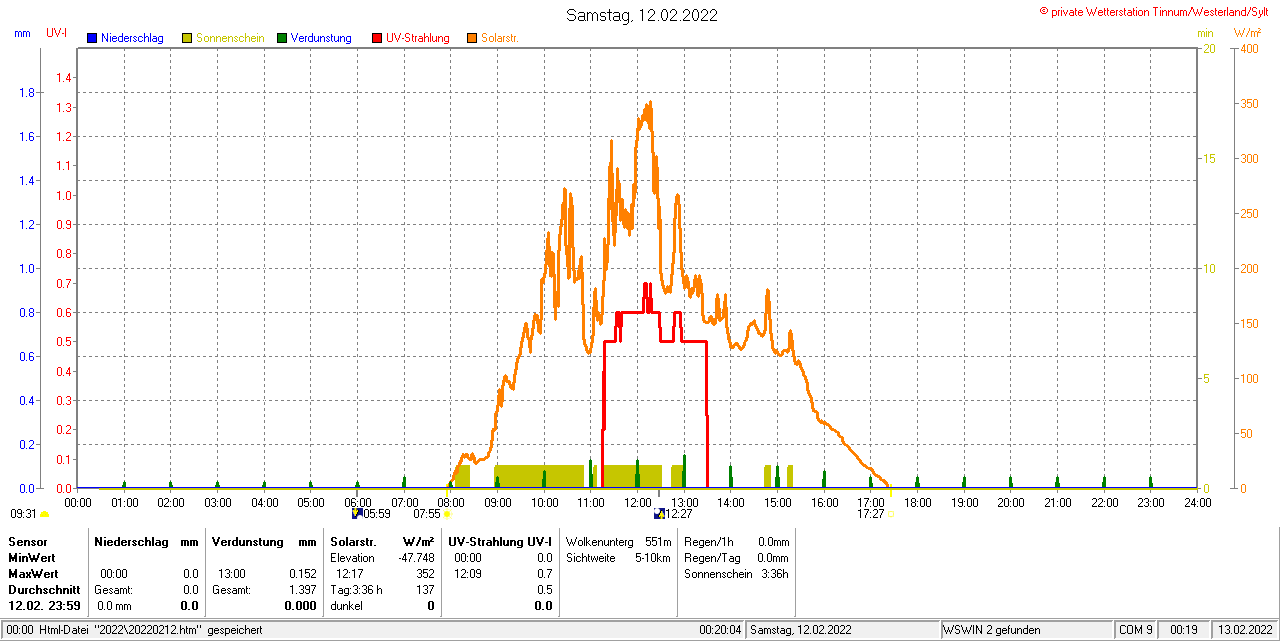Click the red UV-Strahlung legend swatch
Screen dimensions: 1280x641
coord(377,38)
